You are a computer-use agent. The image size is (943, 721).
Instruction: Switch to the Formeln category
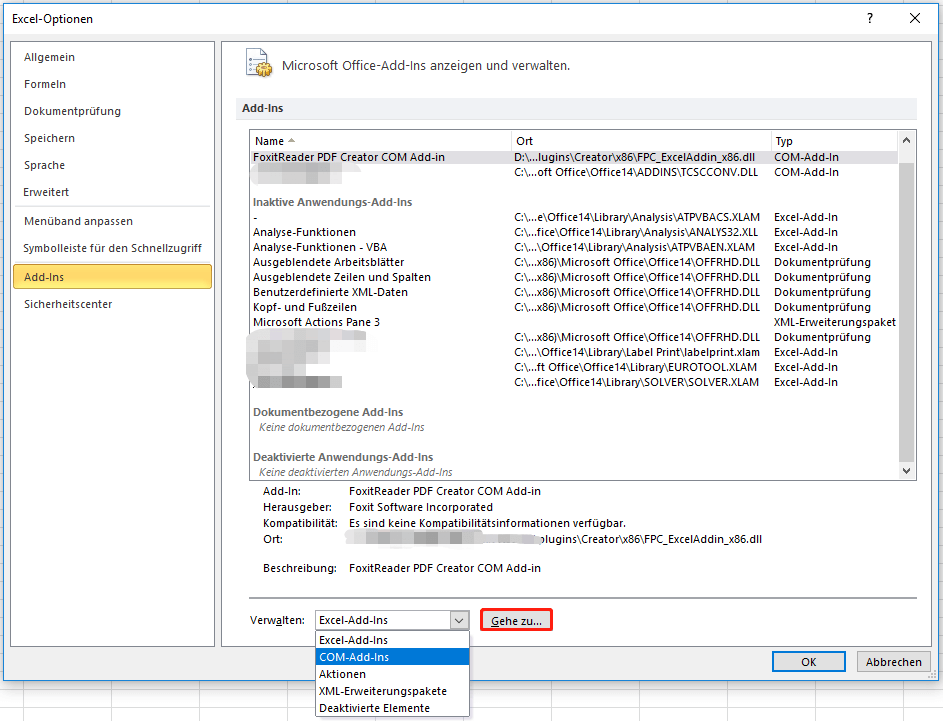(45, 85)
